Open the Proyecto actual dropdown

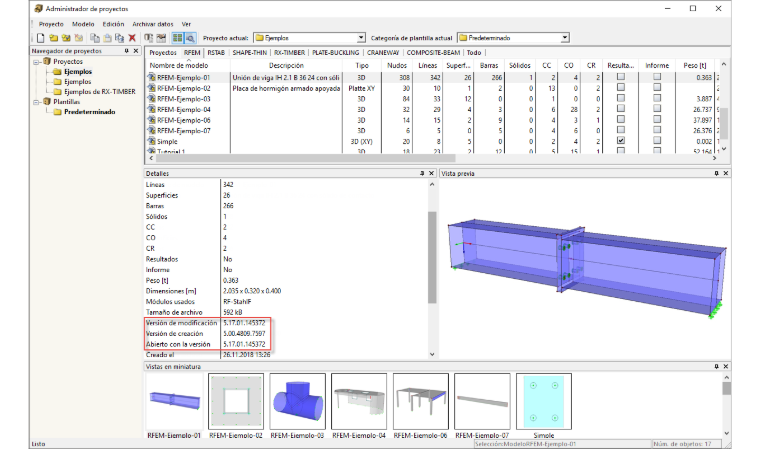click(x=361, y=38)
